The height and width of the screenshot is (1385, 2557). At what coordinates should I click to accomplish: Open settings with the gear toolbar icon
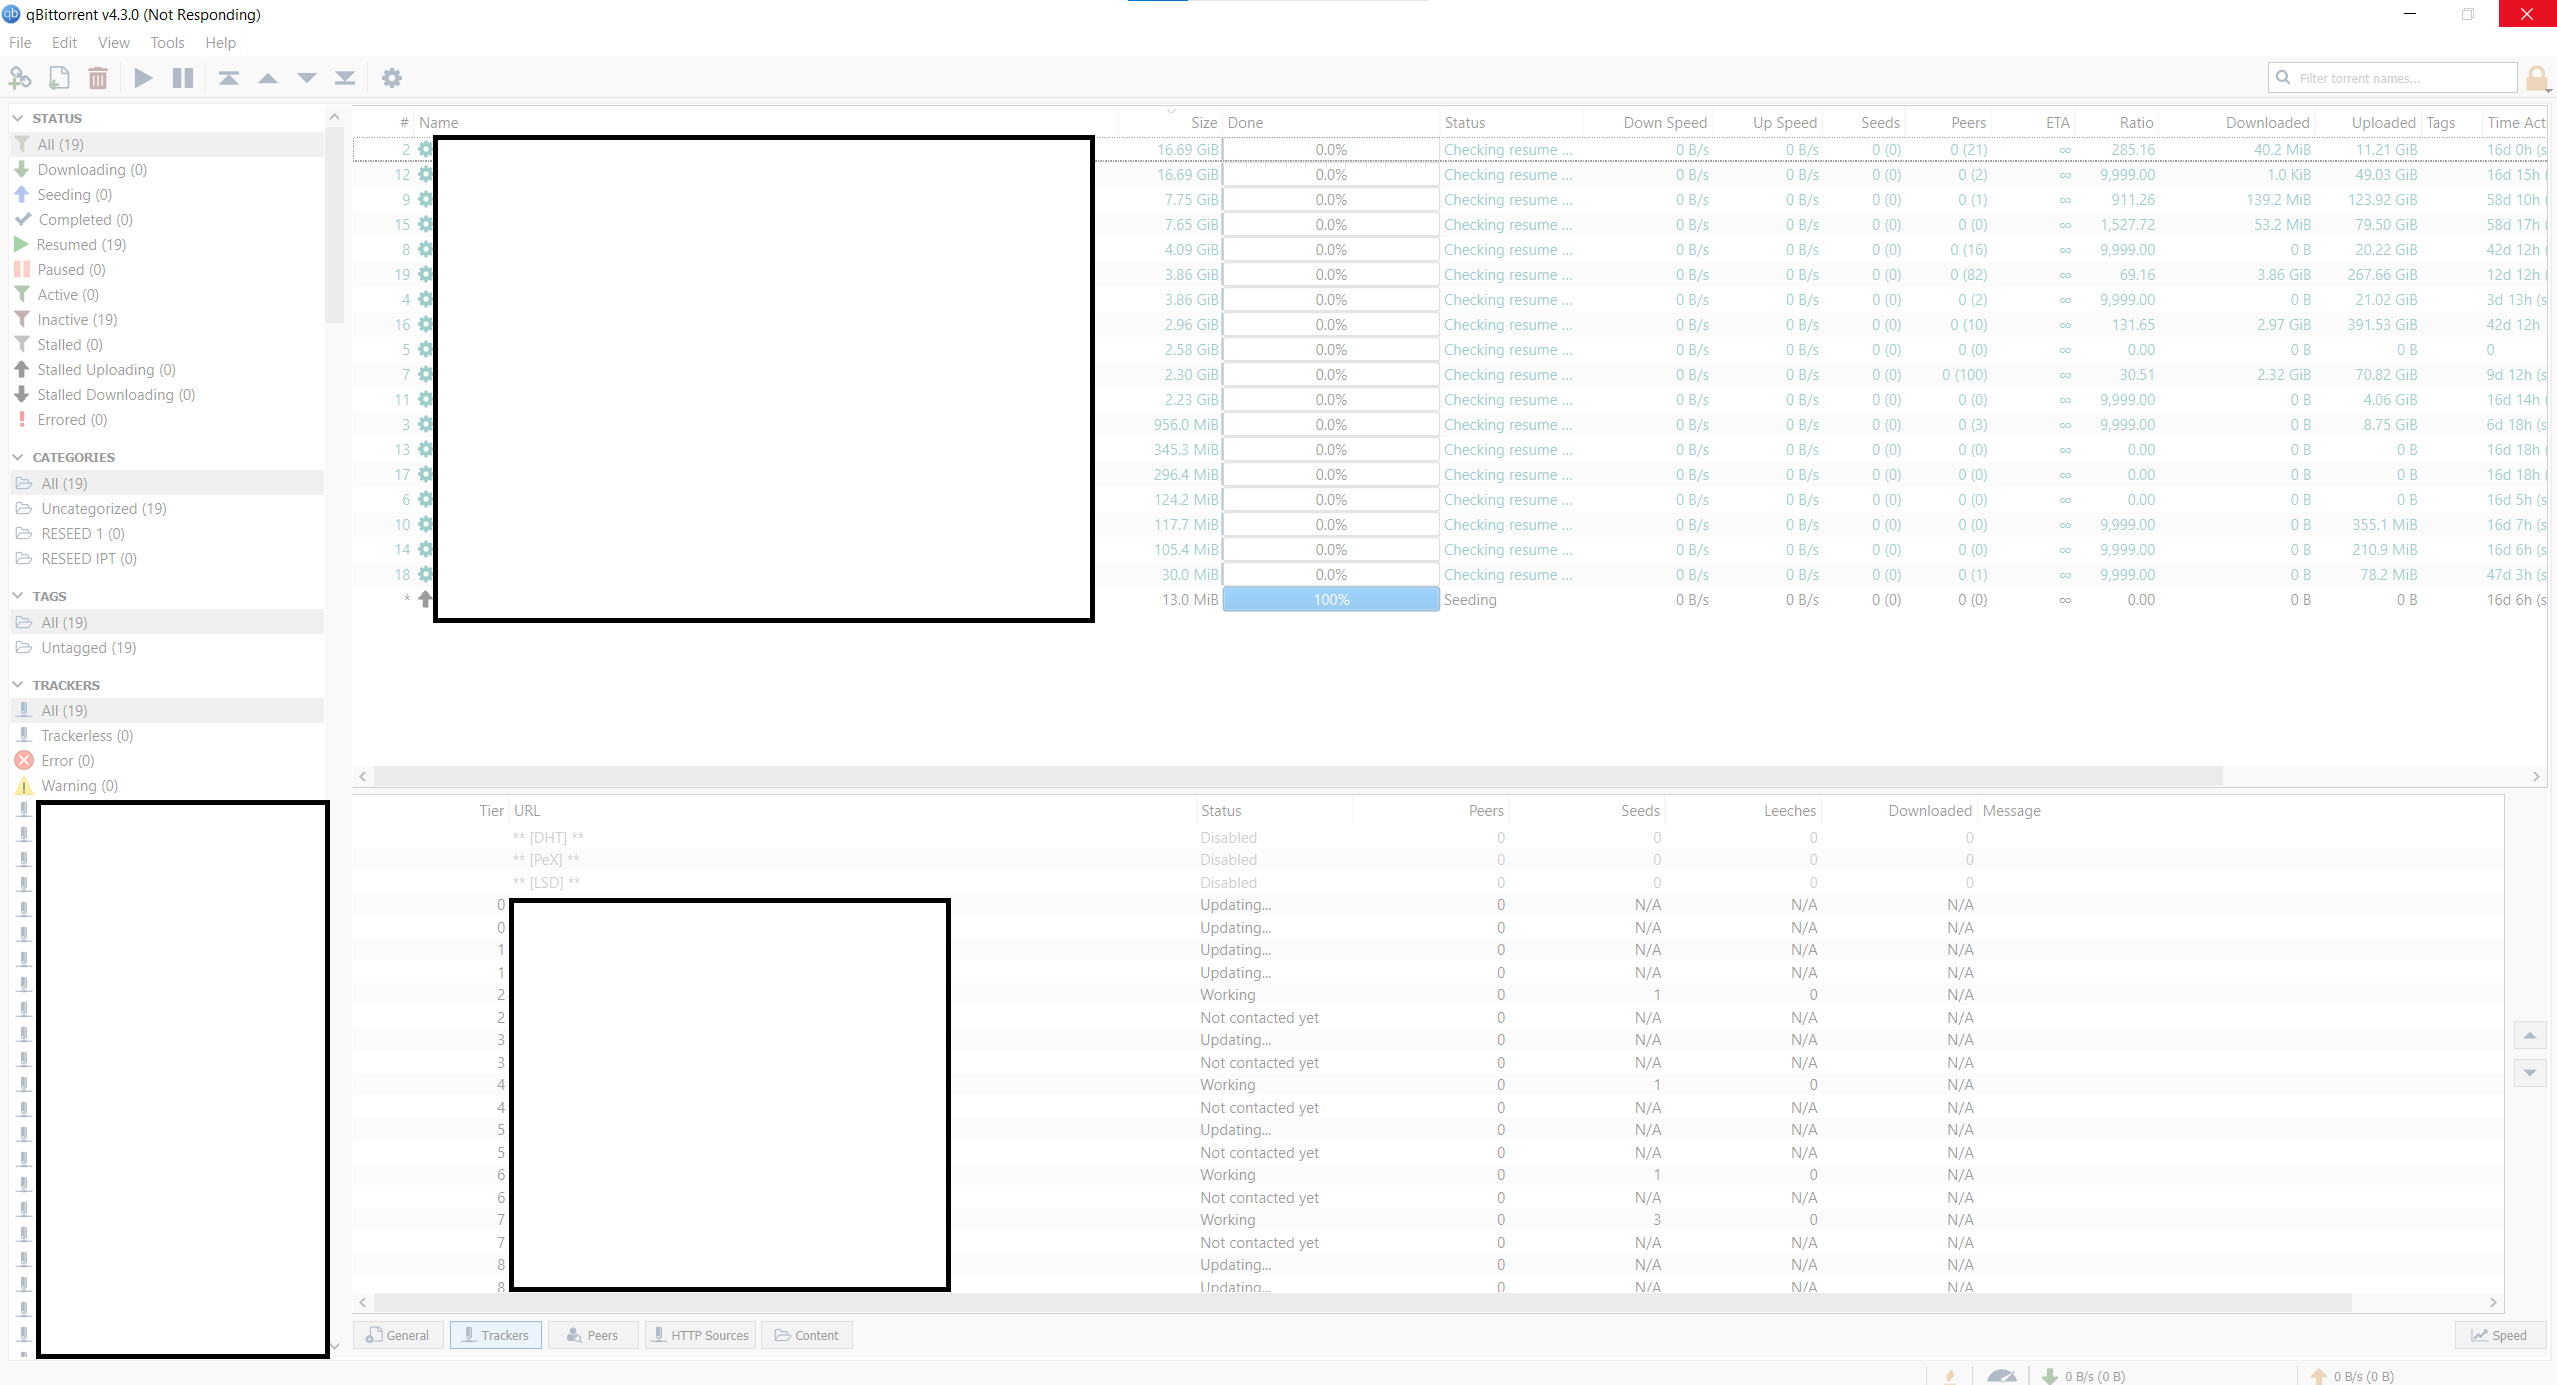point(392,77)
